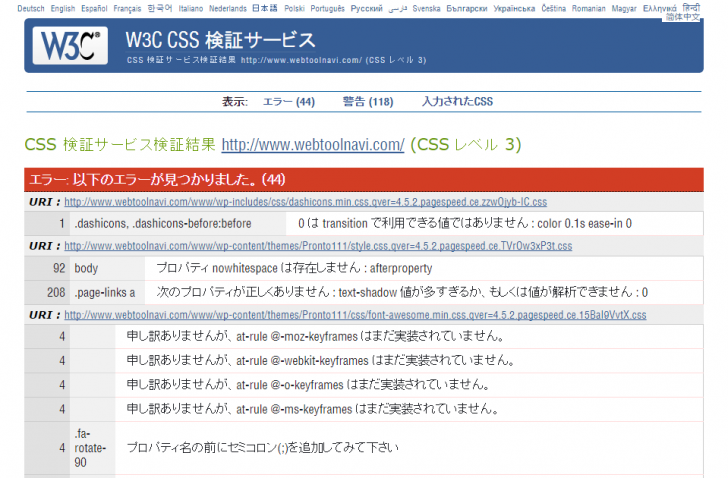Click line number 208
Screen dimensions: 728x478
[x=56, y=292]
